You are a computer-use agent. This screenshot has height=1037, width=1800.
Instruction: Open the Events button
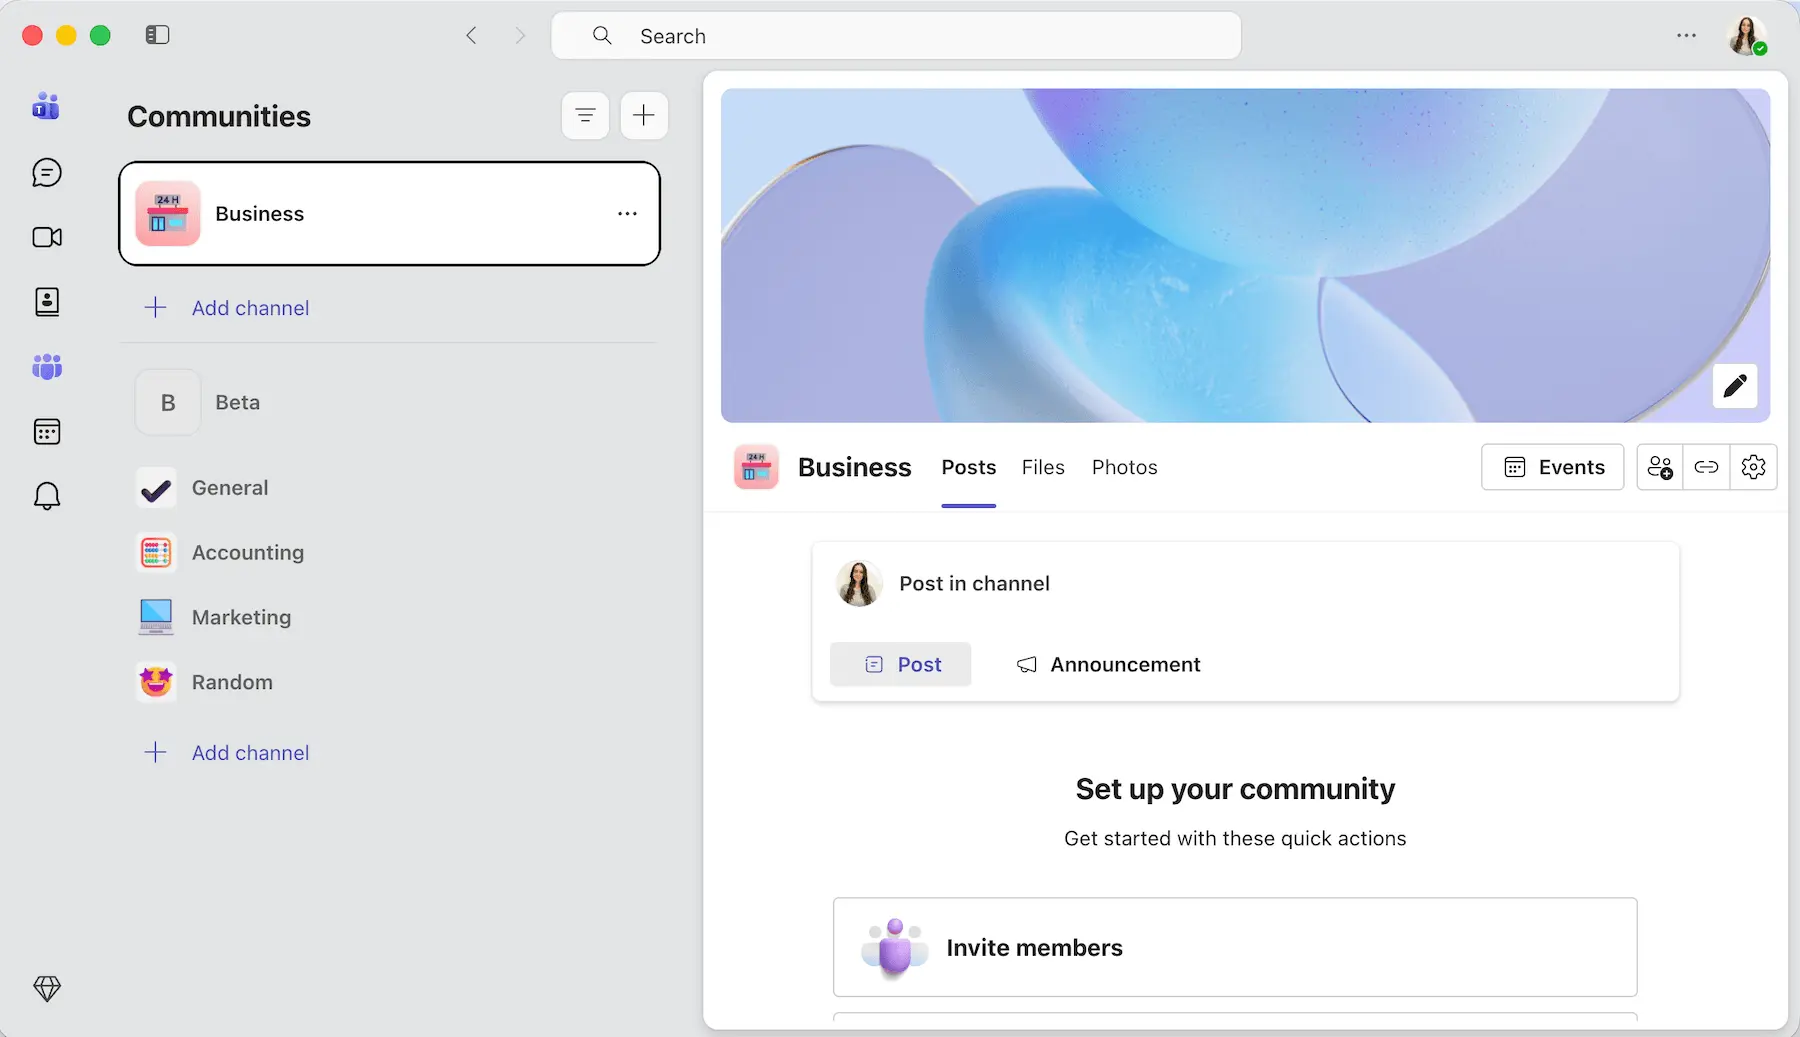[1552, 467]
